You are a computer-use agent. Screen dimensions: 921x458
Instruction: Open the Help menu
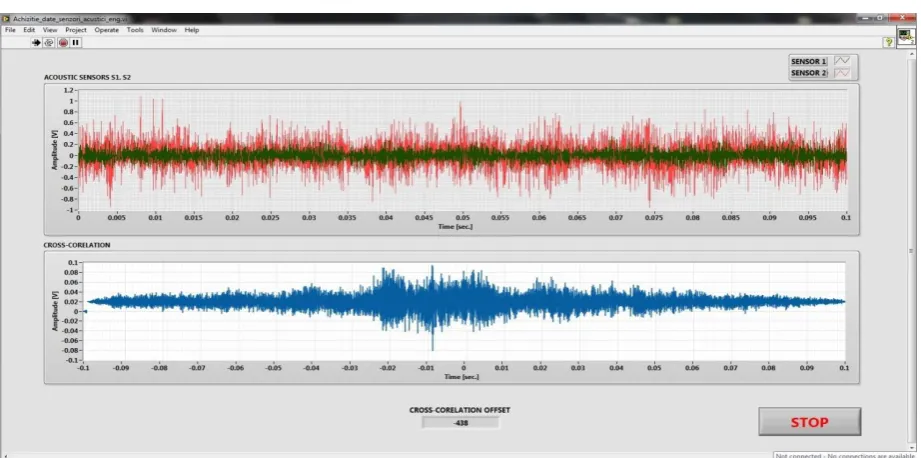click(x=191, y=30)
